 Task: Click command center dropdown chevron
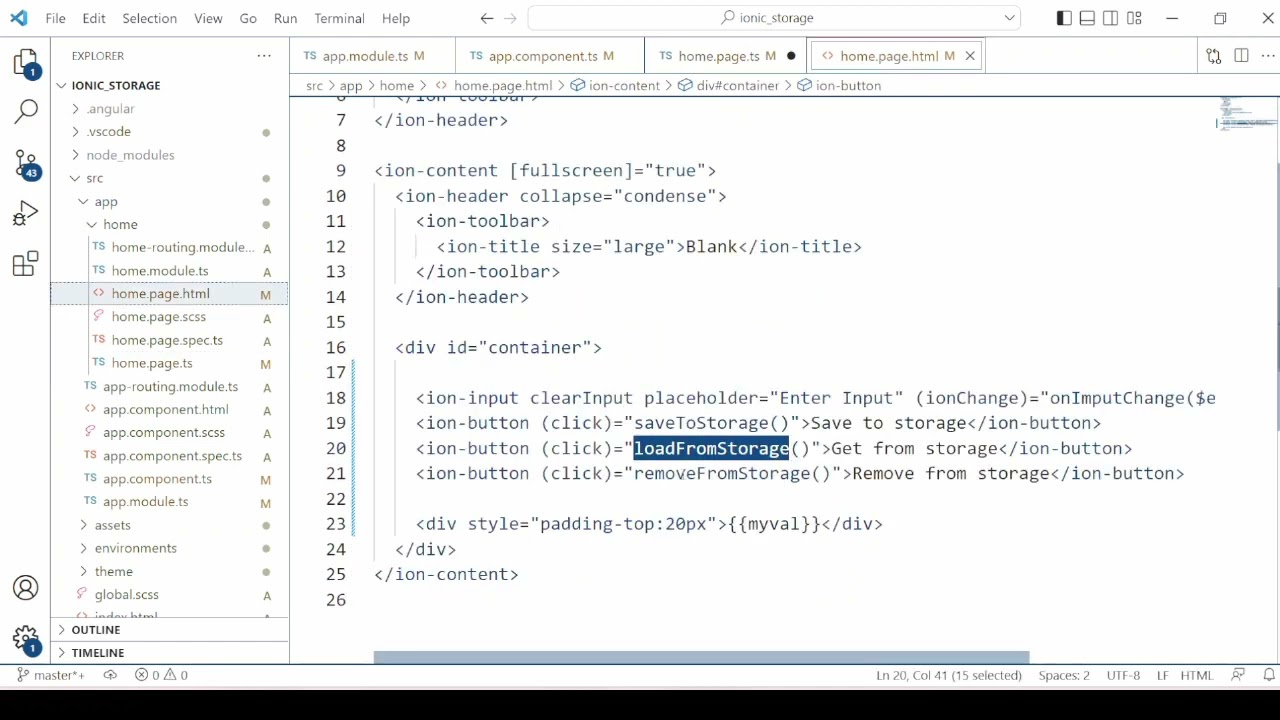tap(1010, 18)
